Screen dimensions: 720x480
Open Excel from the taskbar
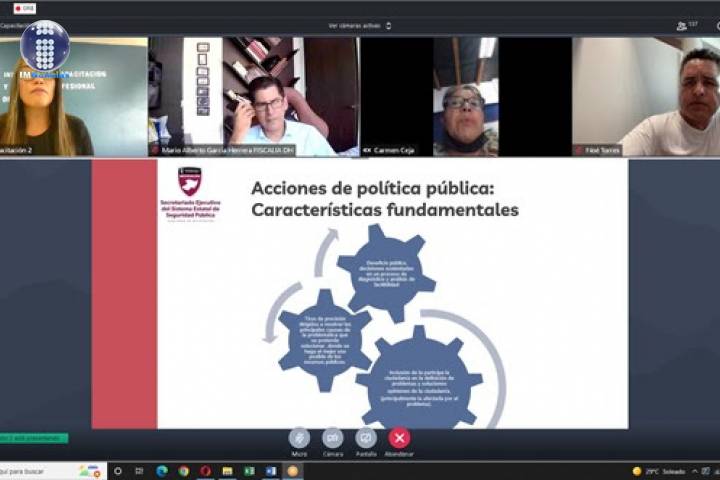[x=249, y=471]
